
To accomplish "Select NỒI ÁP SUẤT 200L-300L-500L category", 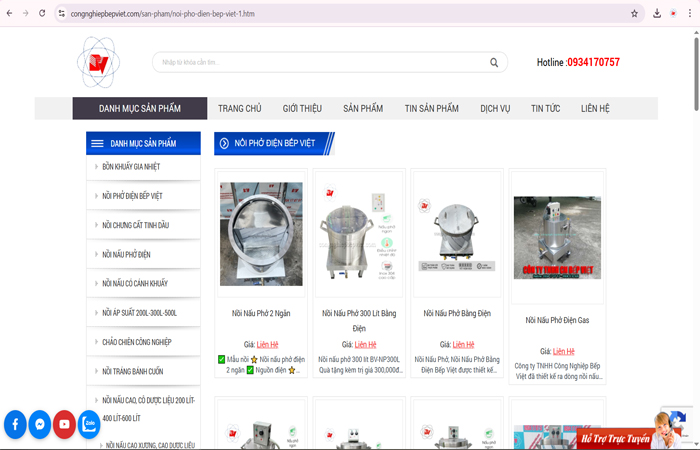I will click(x=143, y=313).
